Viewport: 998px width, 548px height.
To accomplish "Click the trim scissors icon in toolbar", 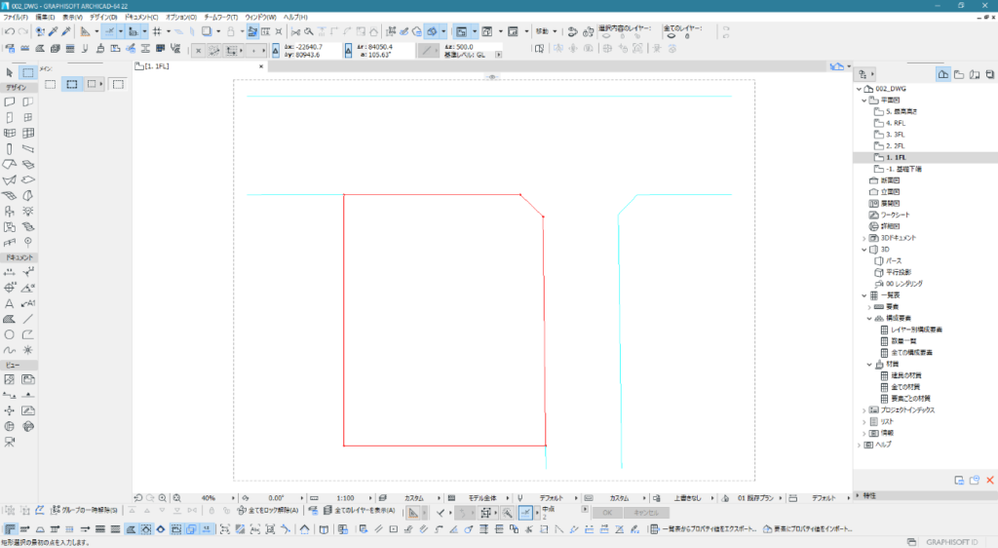I will tap(295, 31).
